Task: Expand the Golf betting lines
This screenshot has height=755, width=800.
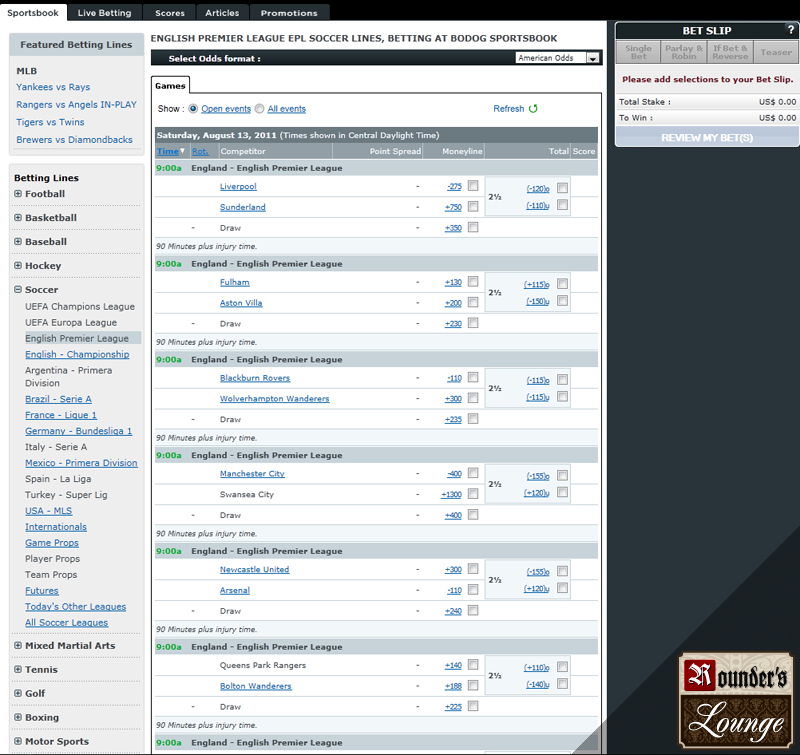Action: (x=18, y=693)
